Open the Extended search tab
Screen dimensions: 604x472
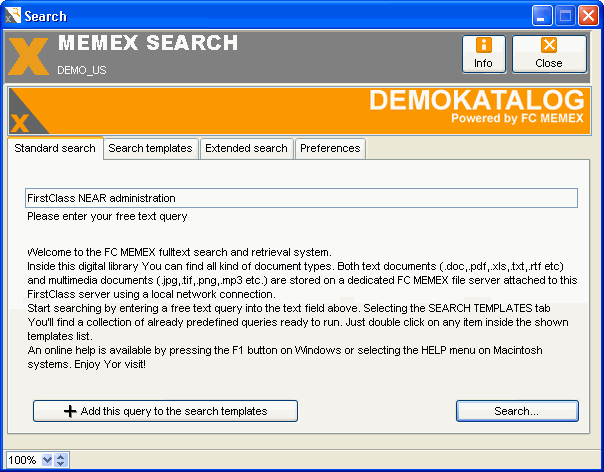pyautogui.click(x=246, y=148)
